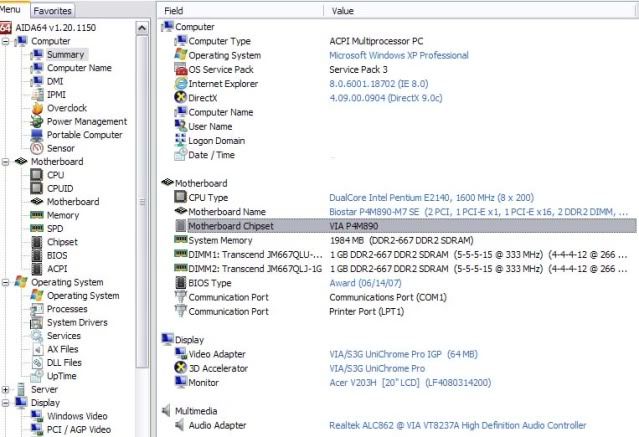Open the IPMI tree icon
Screen dimensions: 639x437
coord(37,95)
